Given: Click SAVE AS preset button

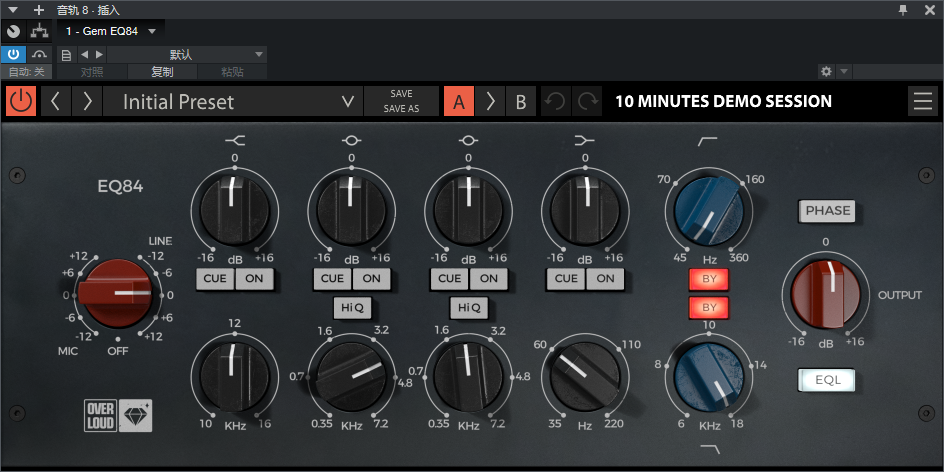Looking at the screenshot, I should [x=401, y=109].
